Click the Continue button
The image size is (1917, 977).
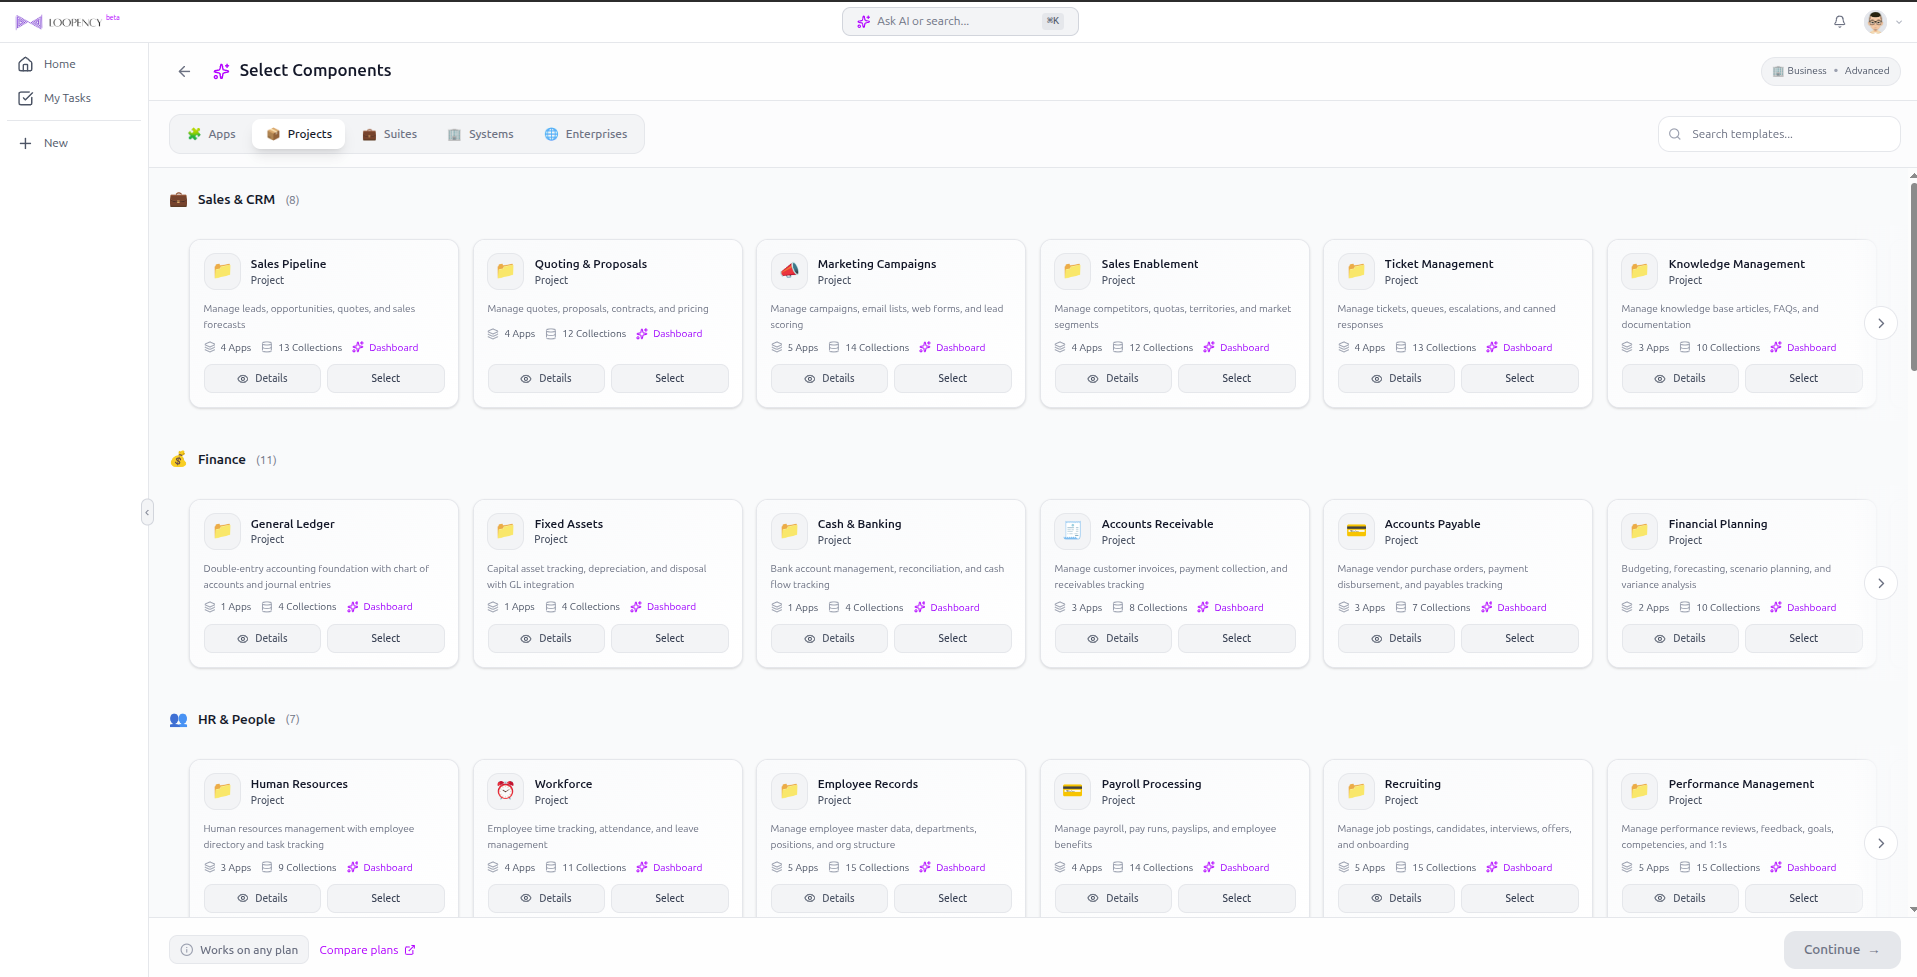click(1841, 949)
